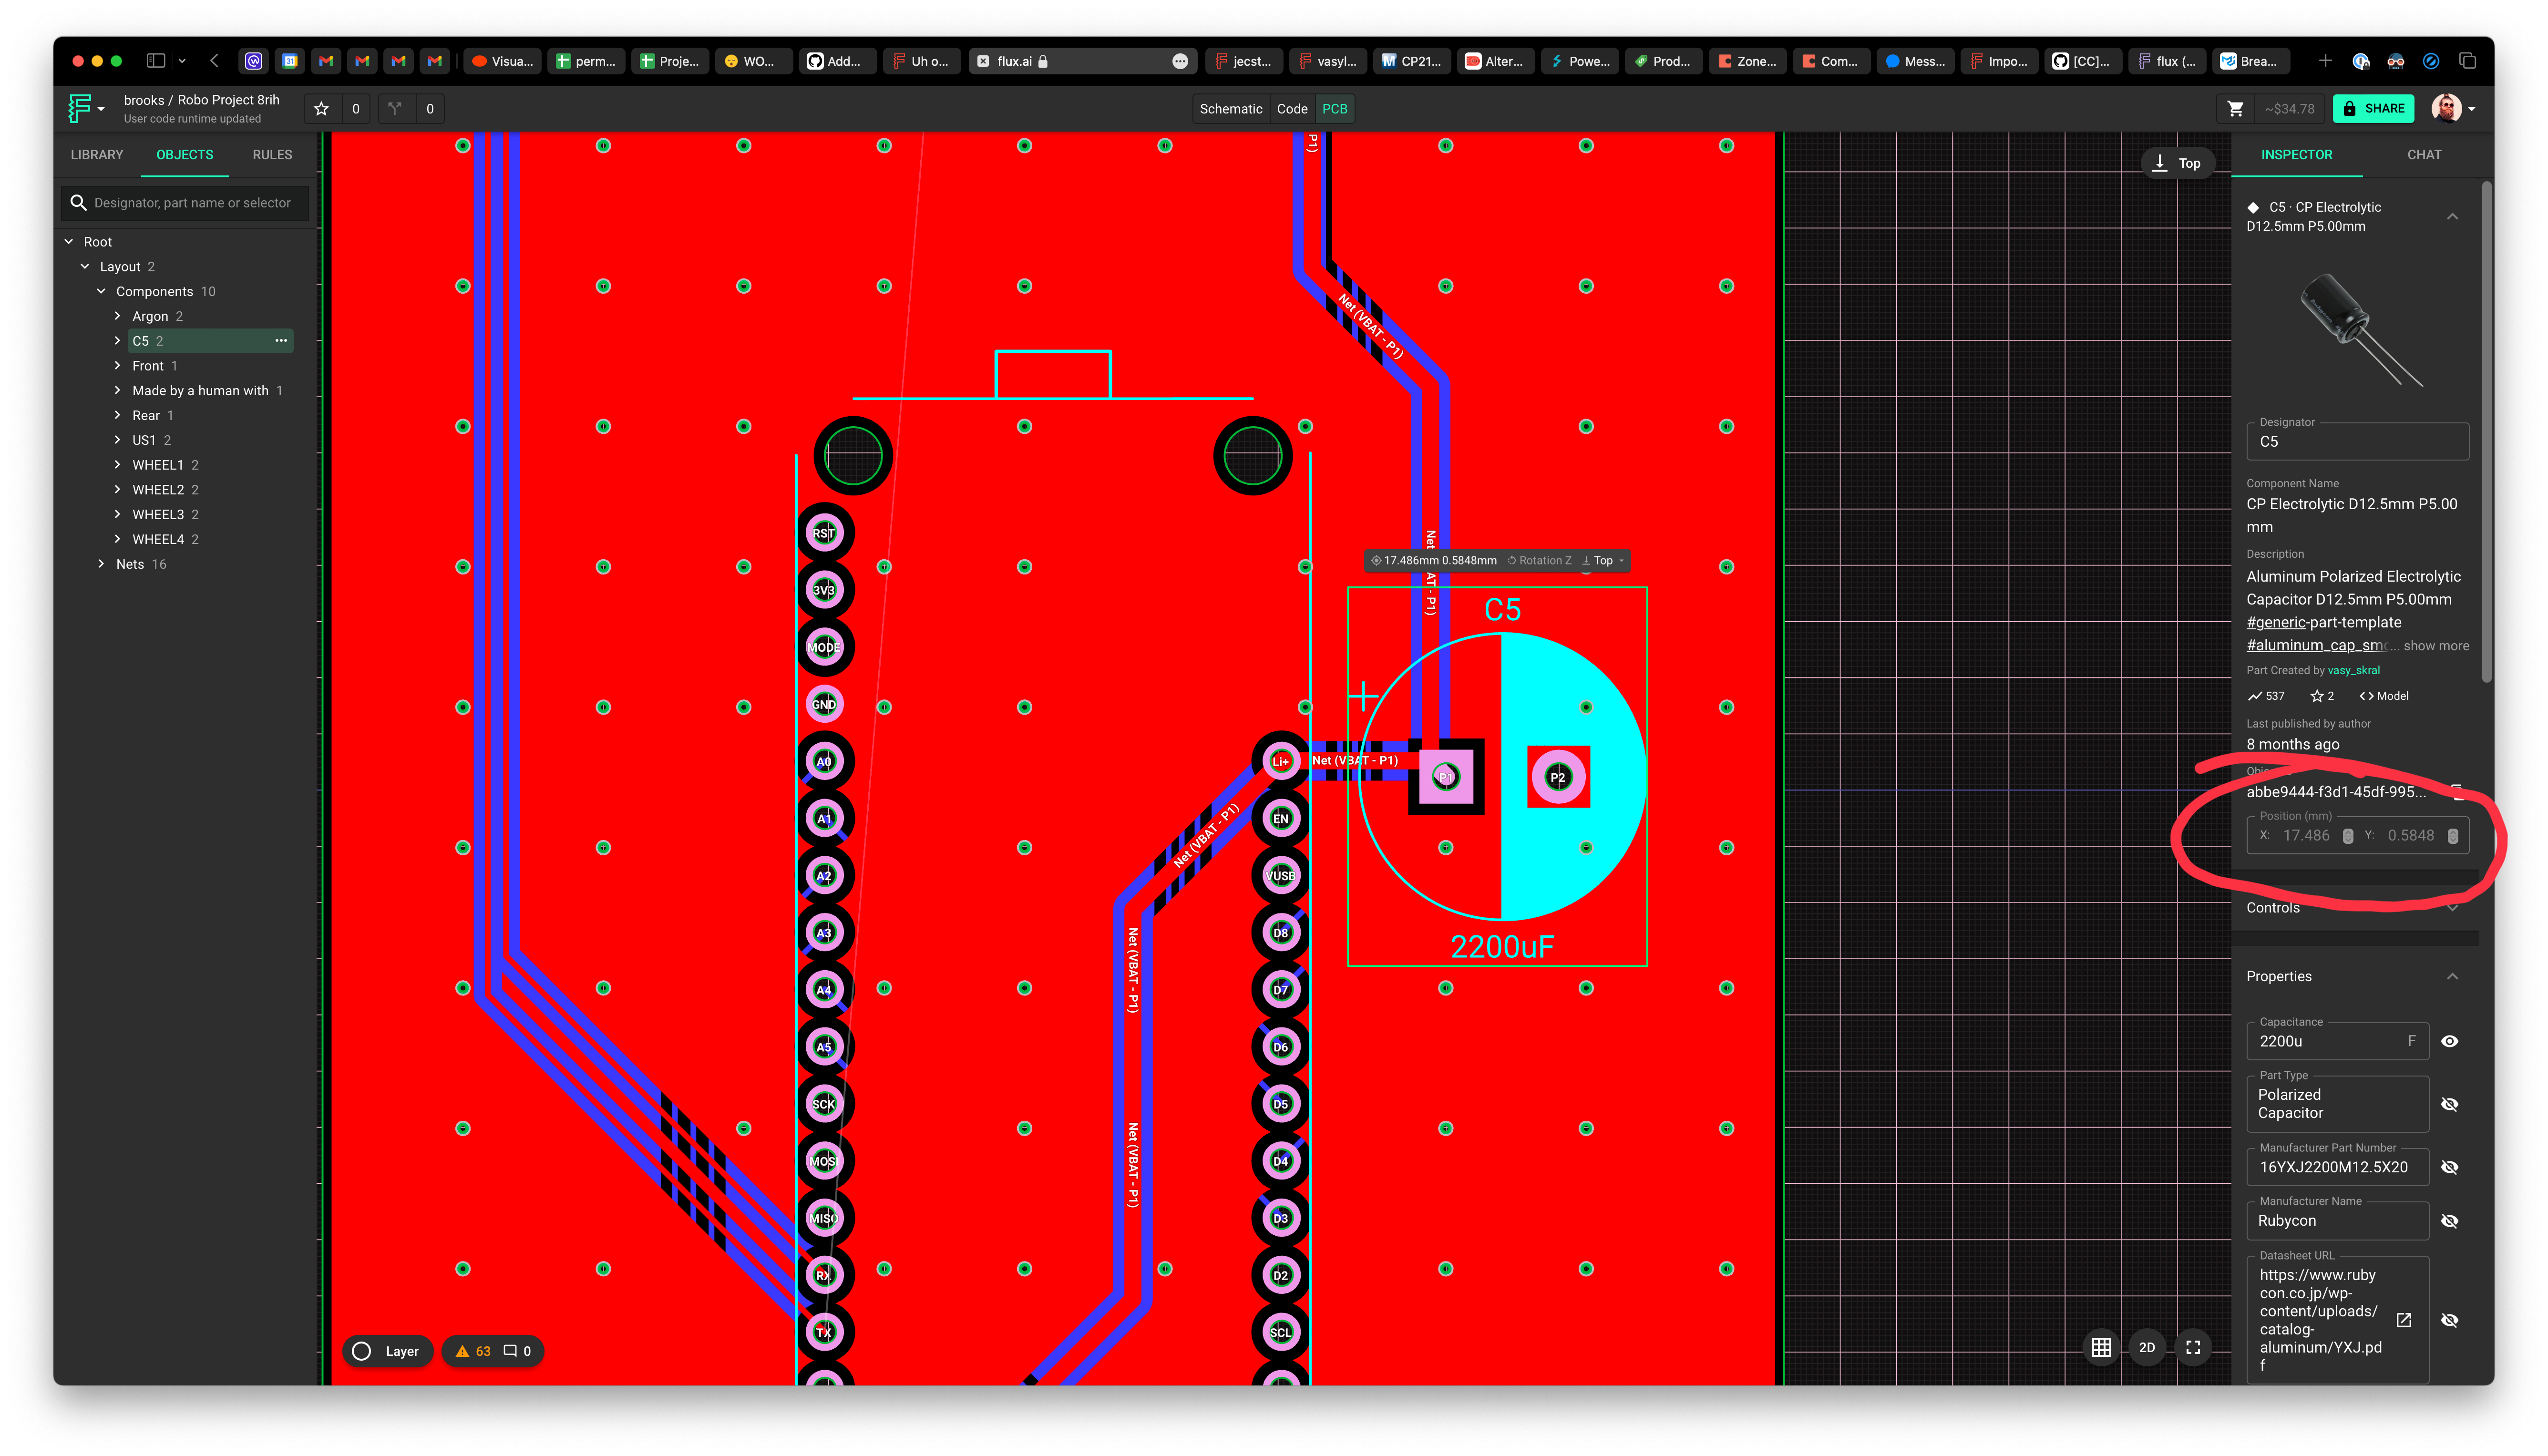Click the P2 pad of C5
The image size is (2548, 1456).
coord(1557,777)
